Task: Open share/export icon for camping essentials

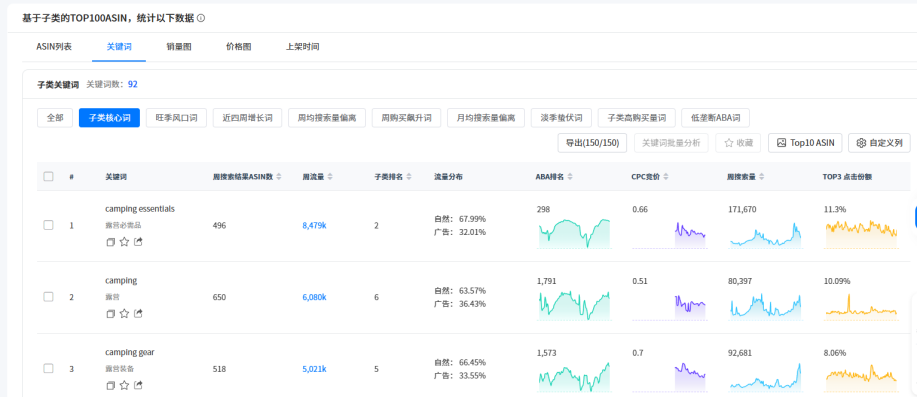Action: pyautogui.click(x=138, y=241)
